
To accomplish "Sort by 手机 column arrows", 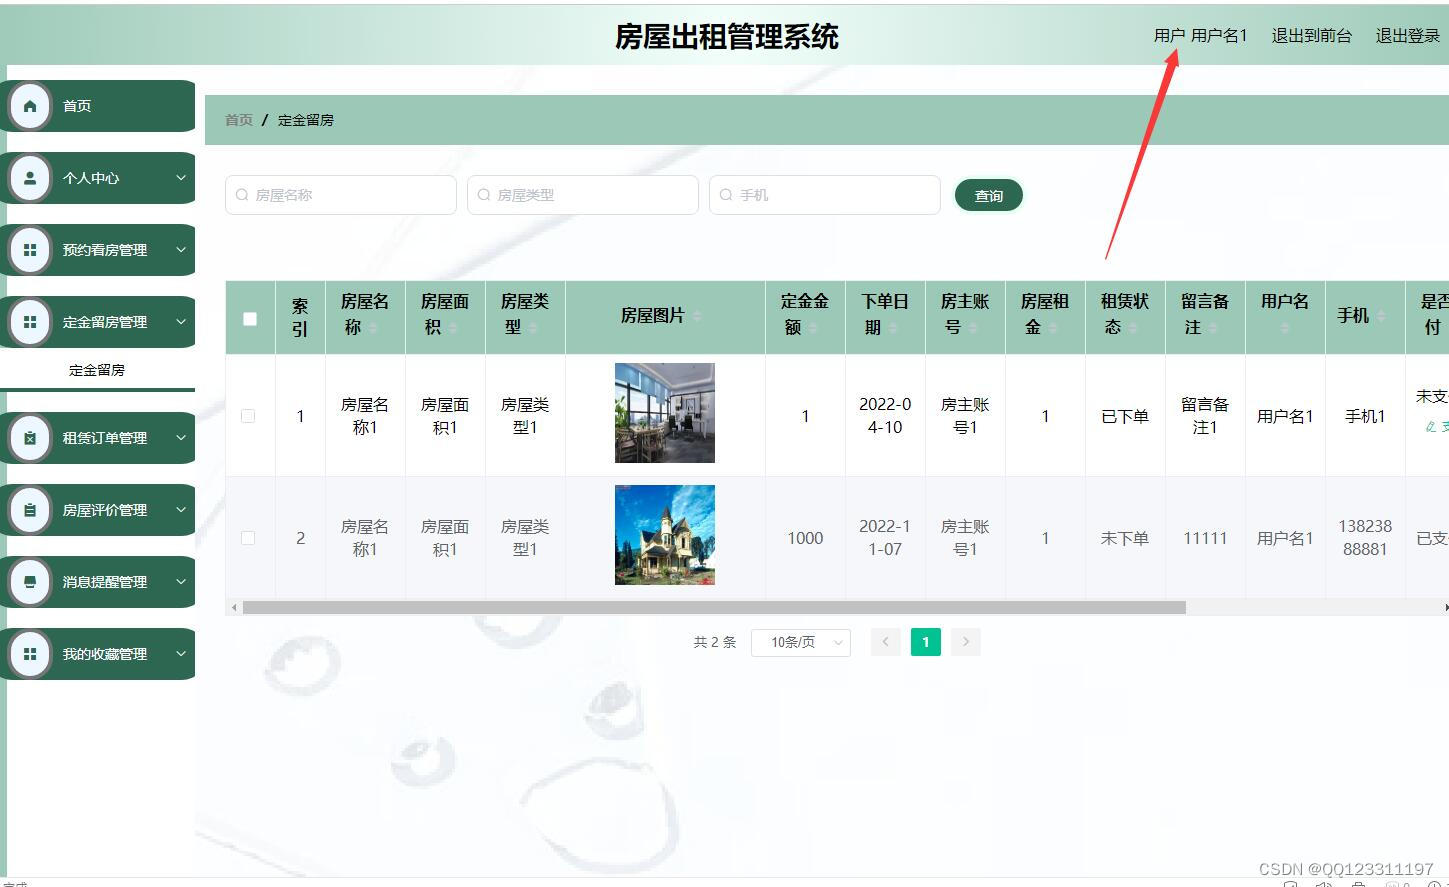I will (1381, 316).
